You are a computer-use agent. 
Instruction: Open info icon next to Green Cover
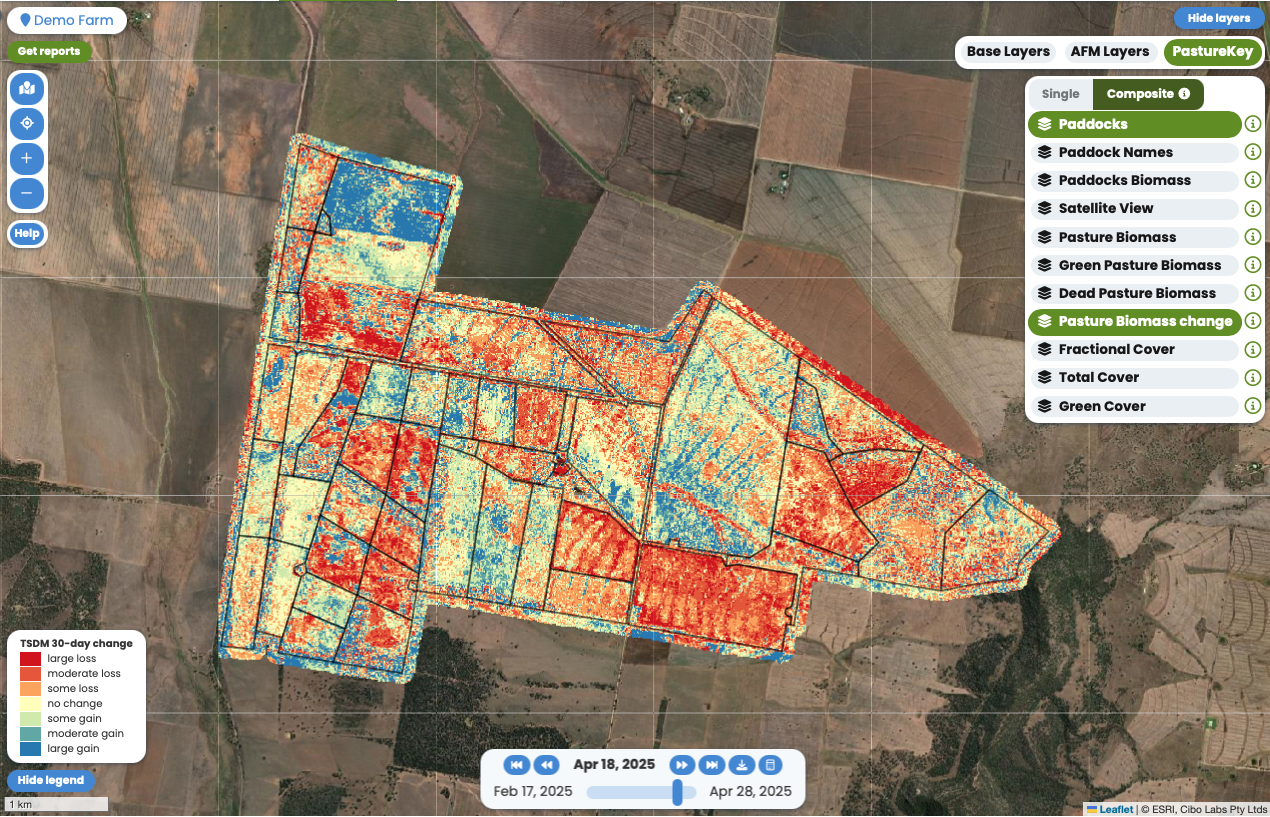(1252, 406)
